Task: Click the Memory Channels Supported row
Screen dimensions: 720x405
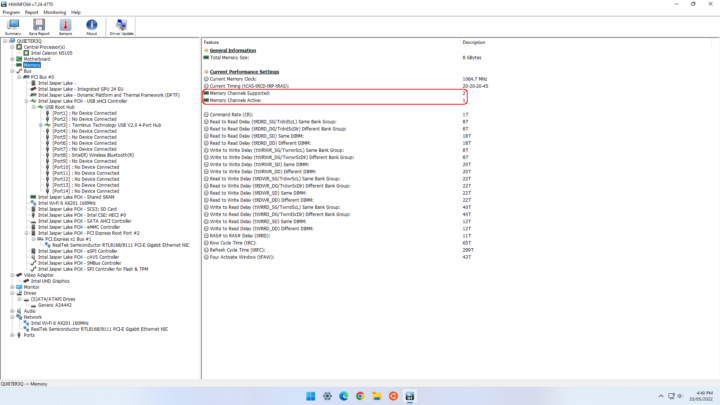Action: click(x=334, y=93)
